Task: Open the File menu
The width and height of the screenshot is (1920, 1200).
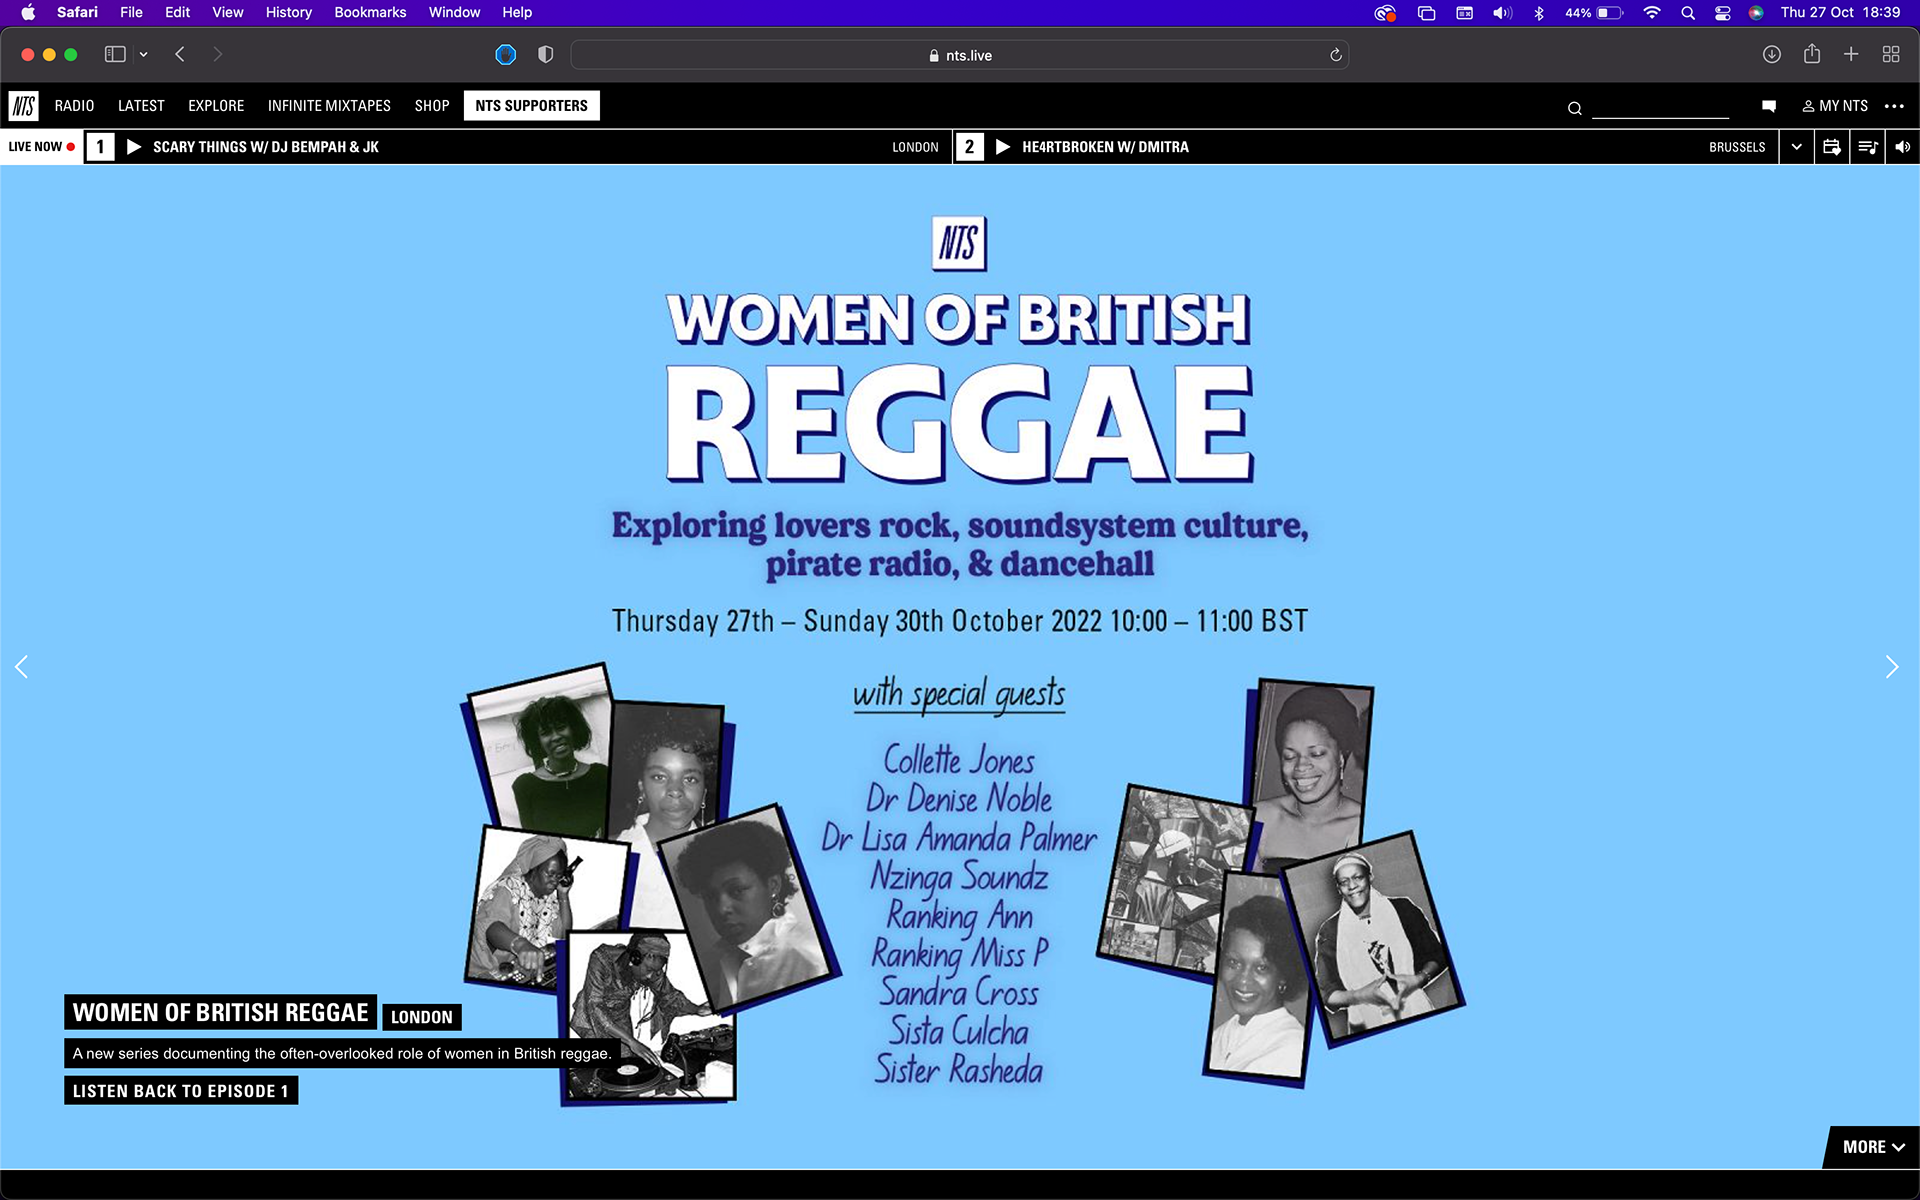Action: click(131, 13)
